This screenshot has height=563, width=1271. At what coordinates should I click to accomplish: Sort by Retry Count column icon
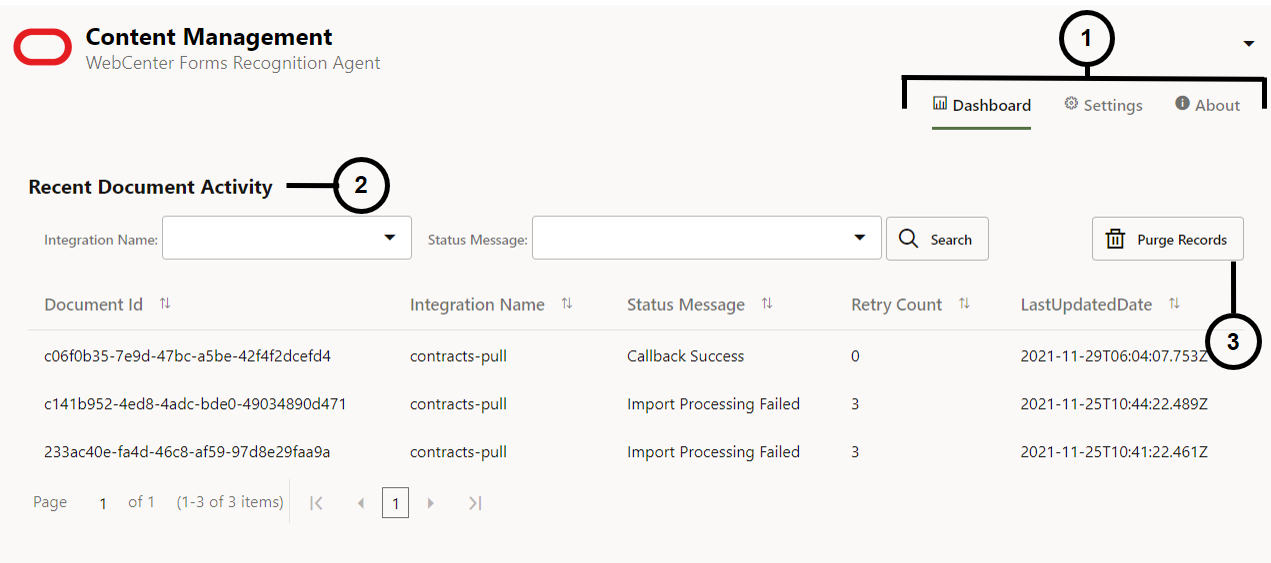pos(964,304)
